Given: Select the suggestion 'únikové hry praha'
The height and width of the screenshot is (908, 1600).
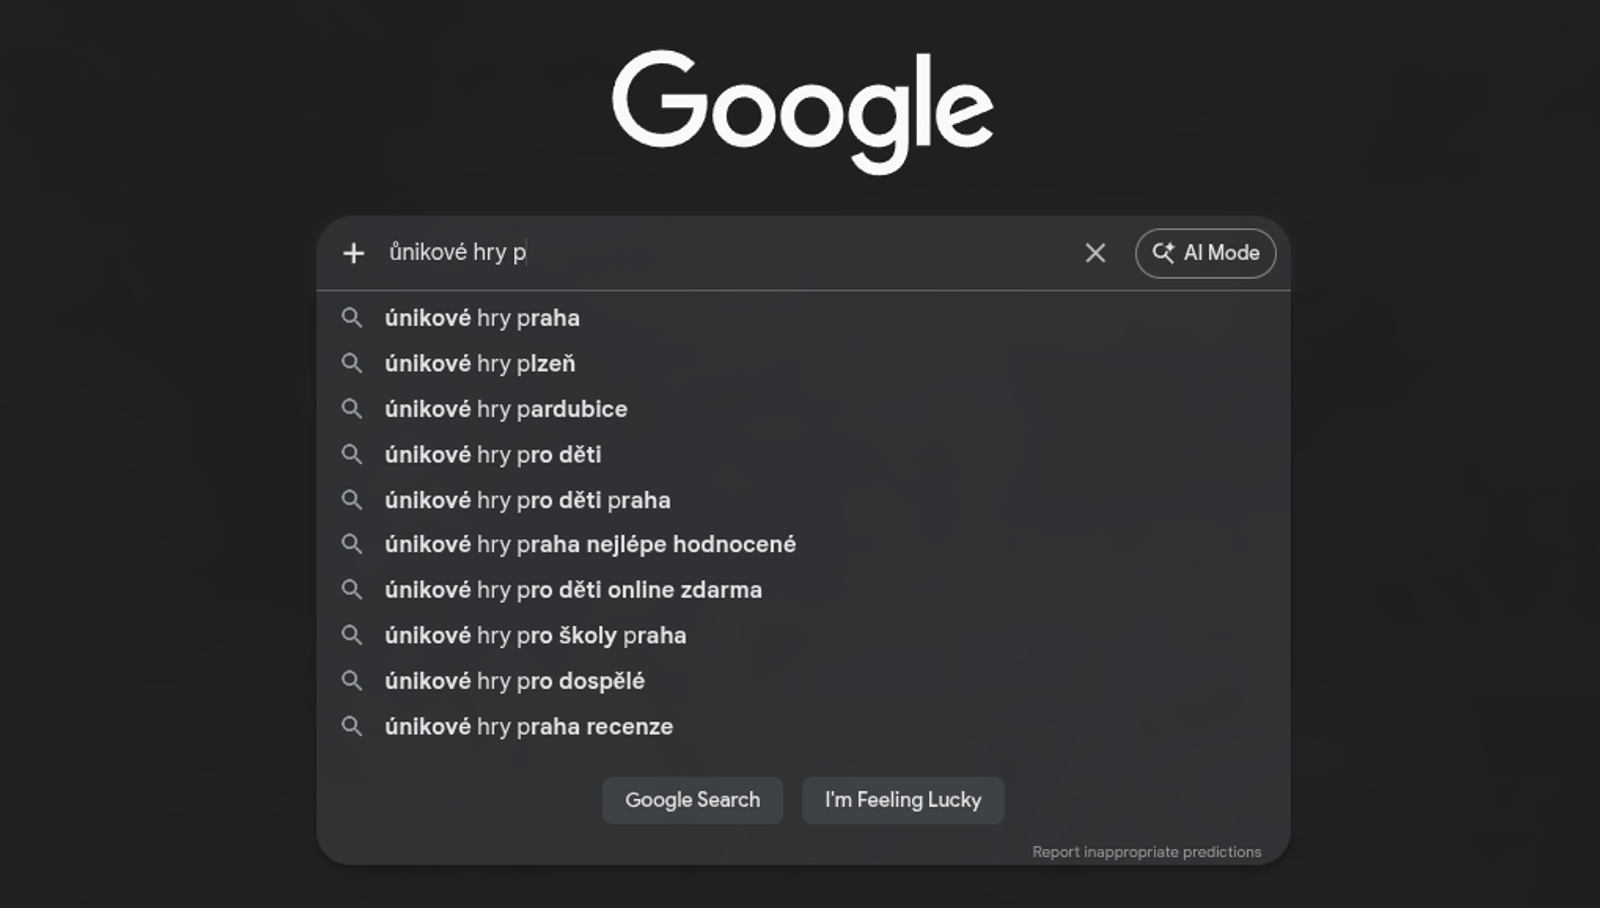Looking at the screenshot, I should pyautogui.click(x=483, y=318).
